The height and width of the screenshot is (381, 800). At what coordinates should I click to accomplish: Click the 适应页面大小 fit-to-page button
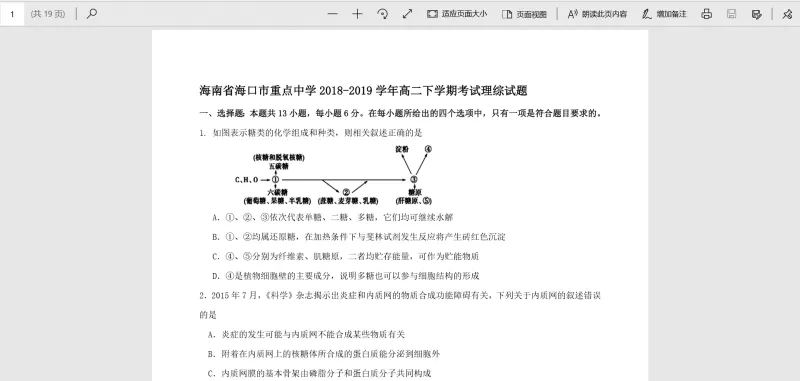[x=457, y=14]
